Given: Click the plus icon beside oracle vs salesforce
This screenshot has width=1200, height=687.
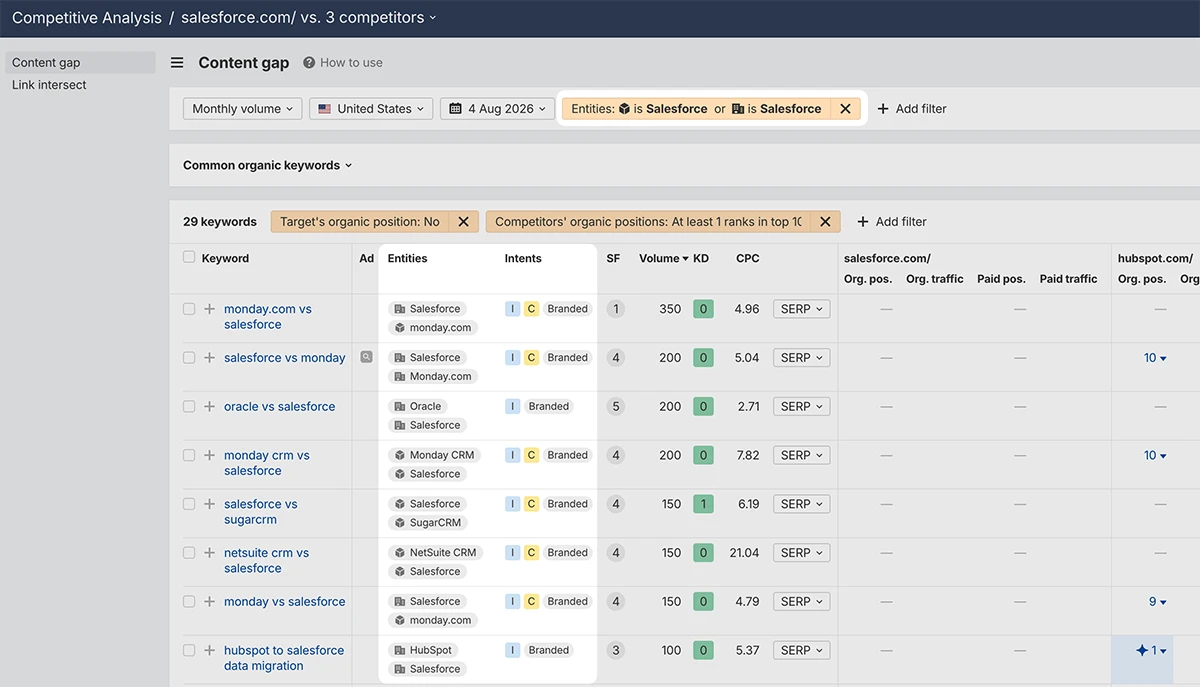Looking at the screenshot, I should 209,407.
